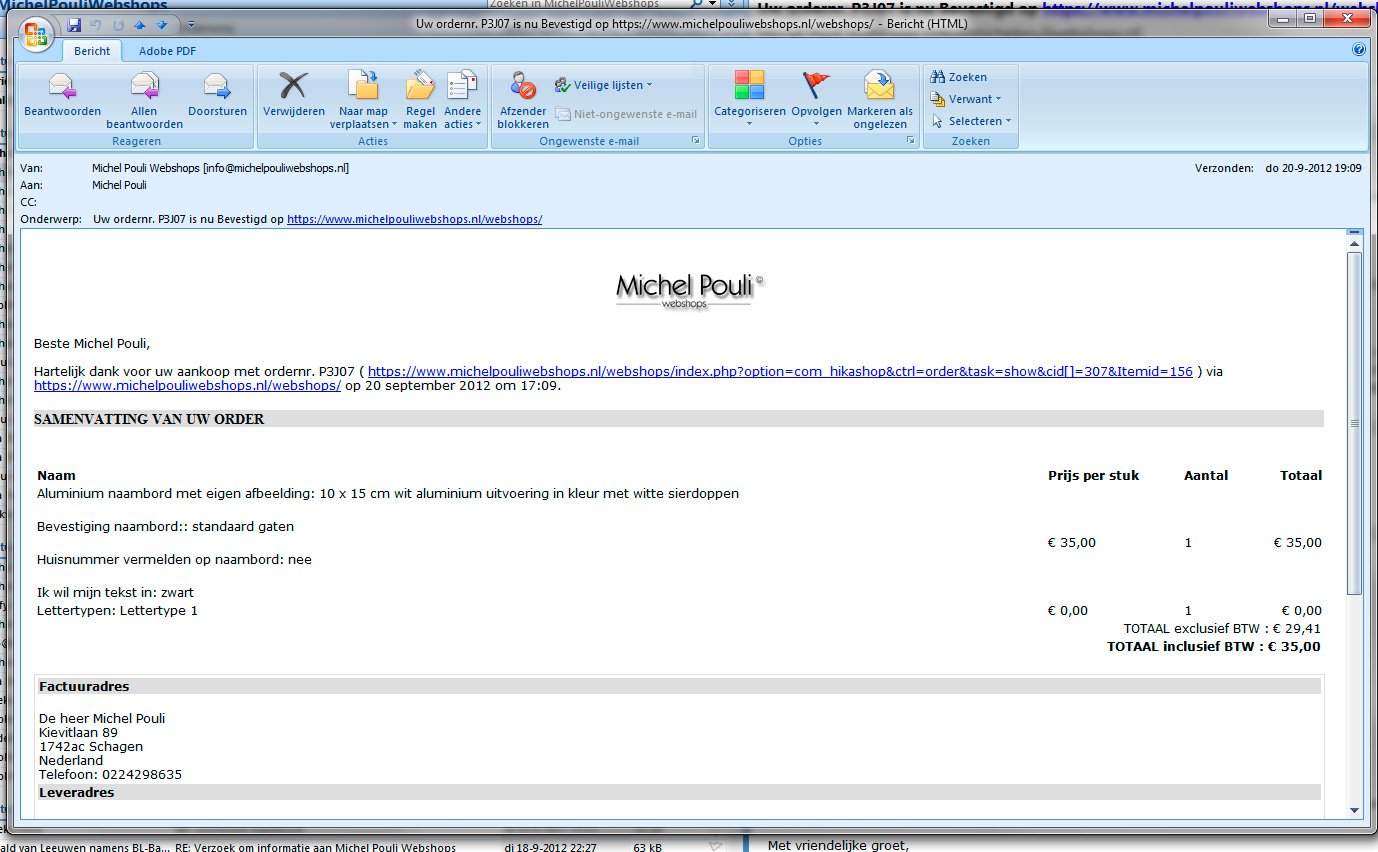Click the scrollbar down arrow in message
Screen dimensions: 1378x852
(1354, 810)
